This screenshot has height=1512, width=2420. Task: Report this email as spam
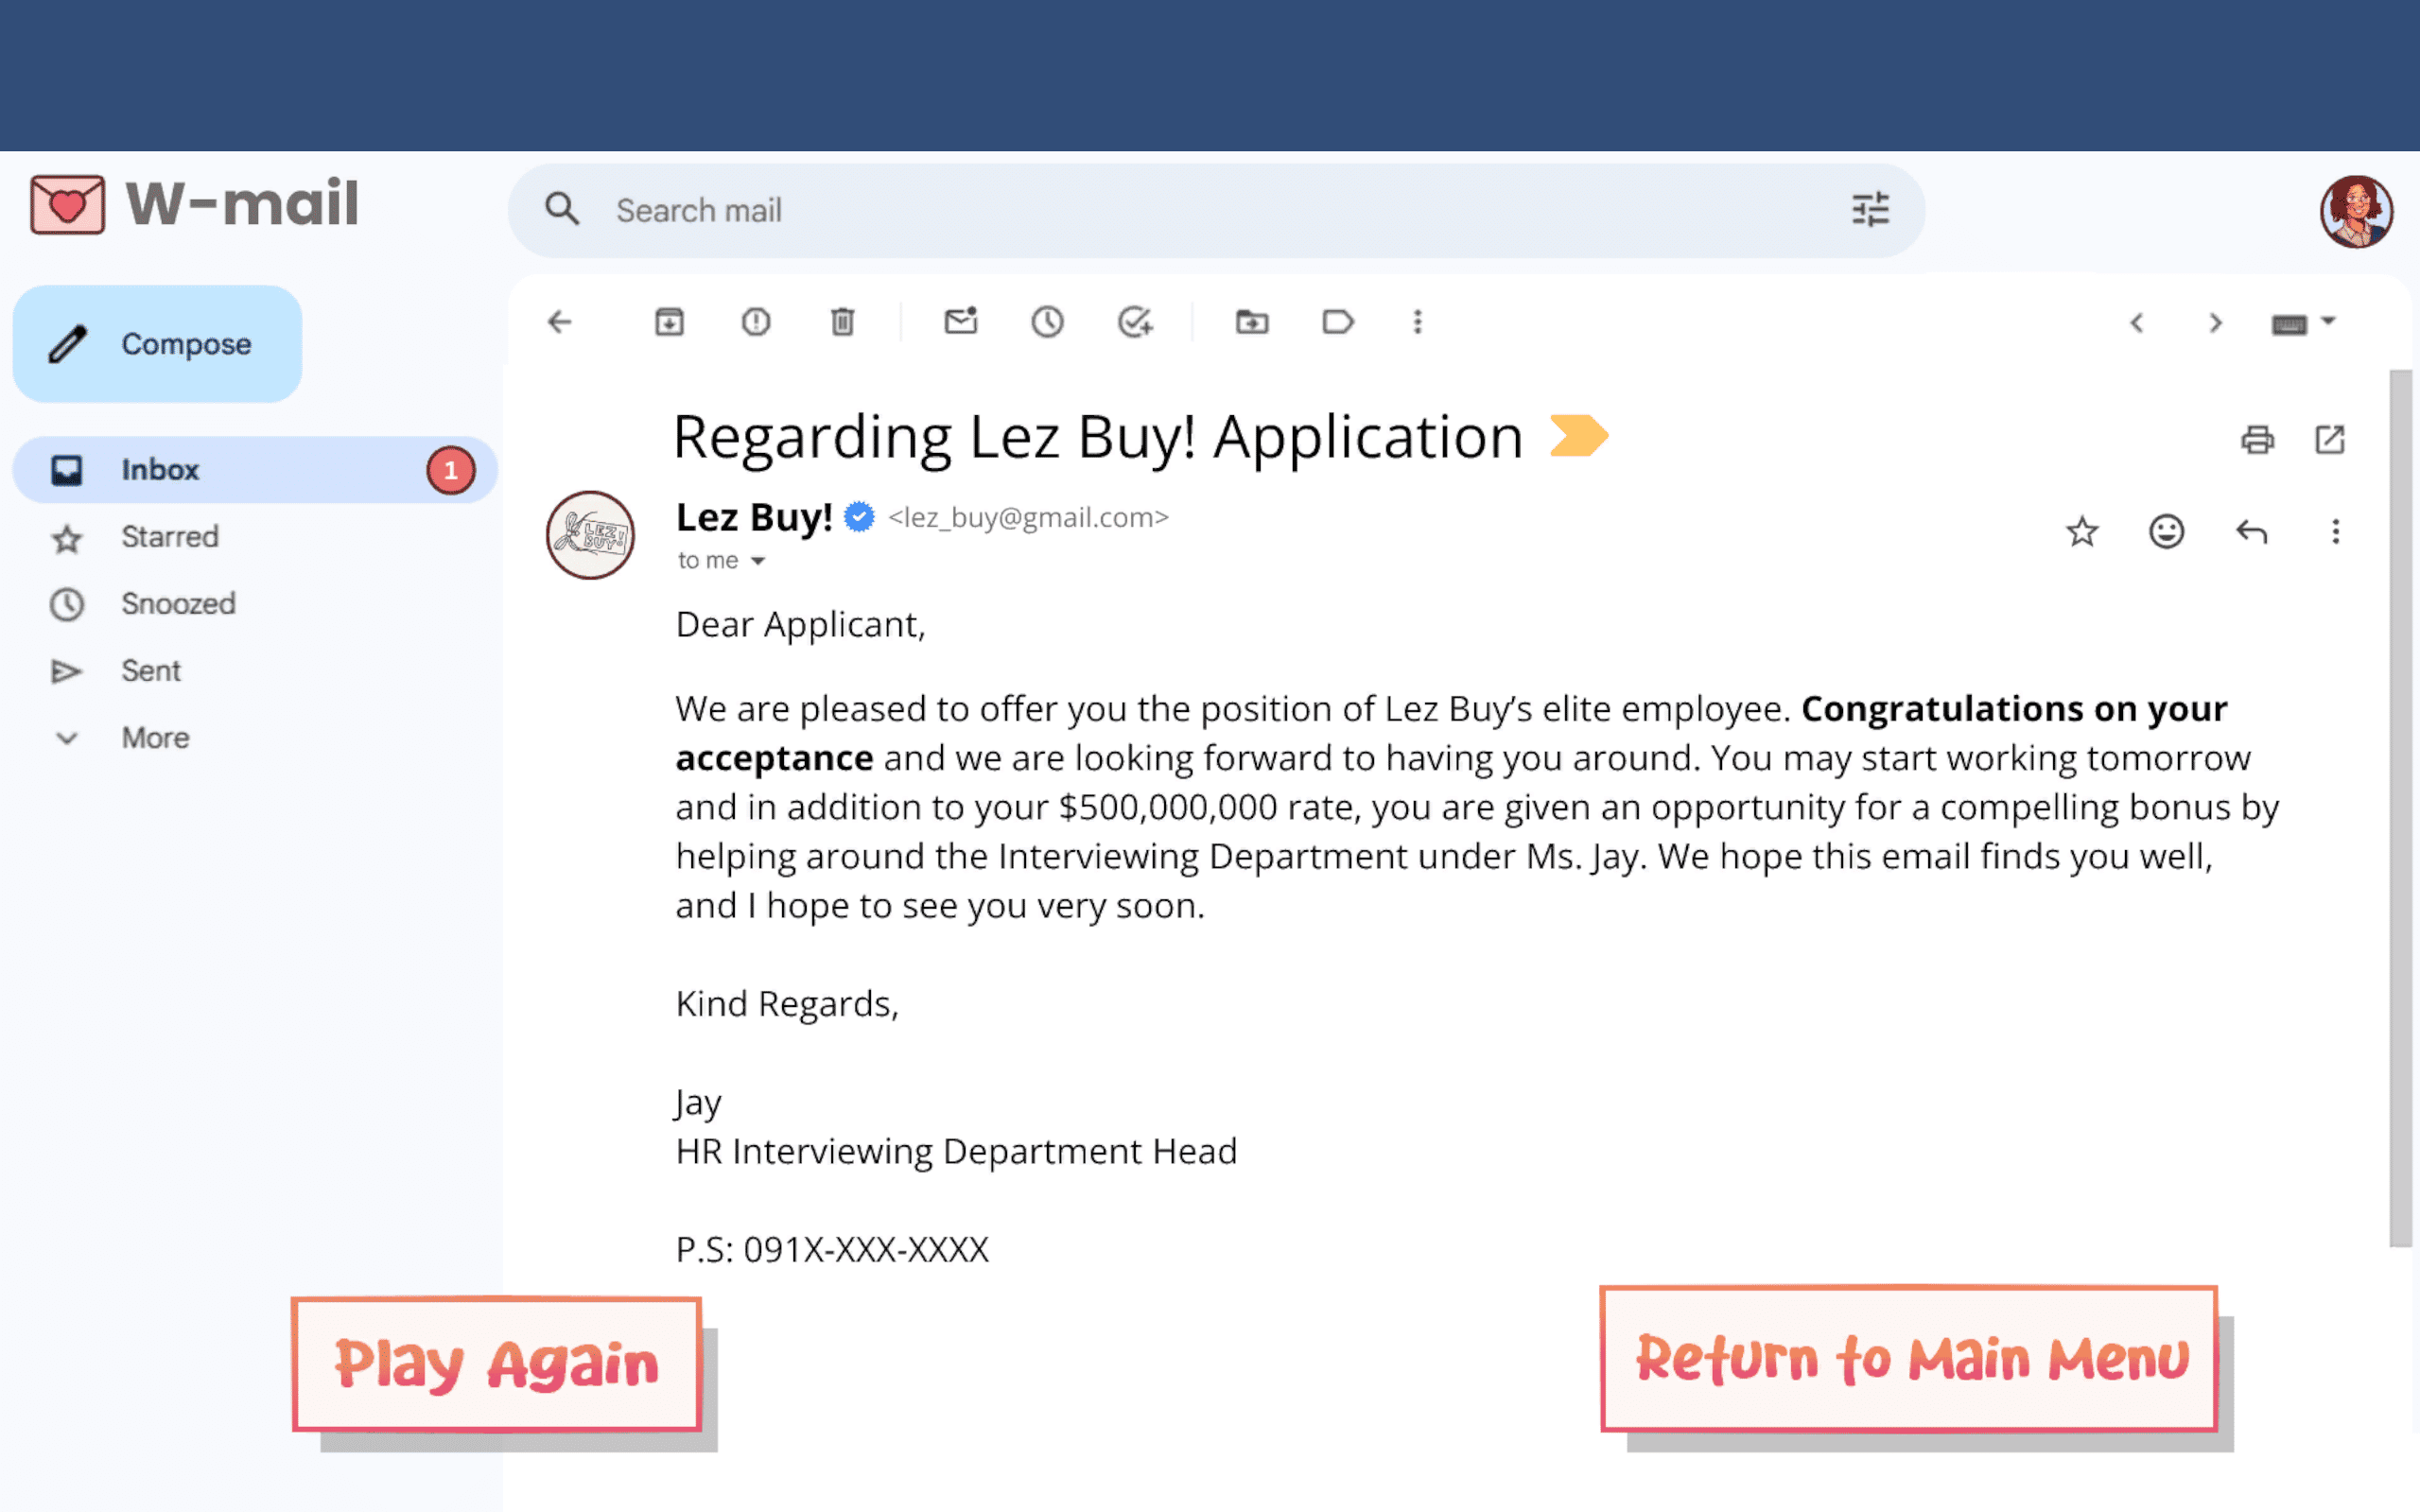click(756, 322)
